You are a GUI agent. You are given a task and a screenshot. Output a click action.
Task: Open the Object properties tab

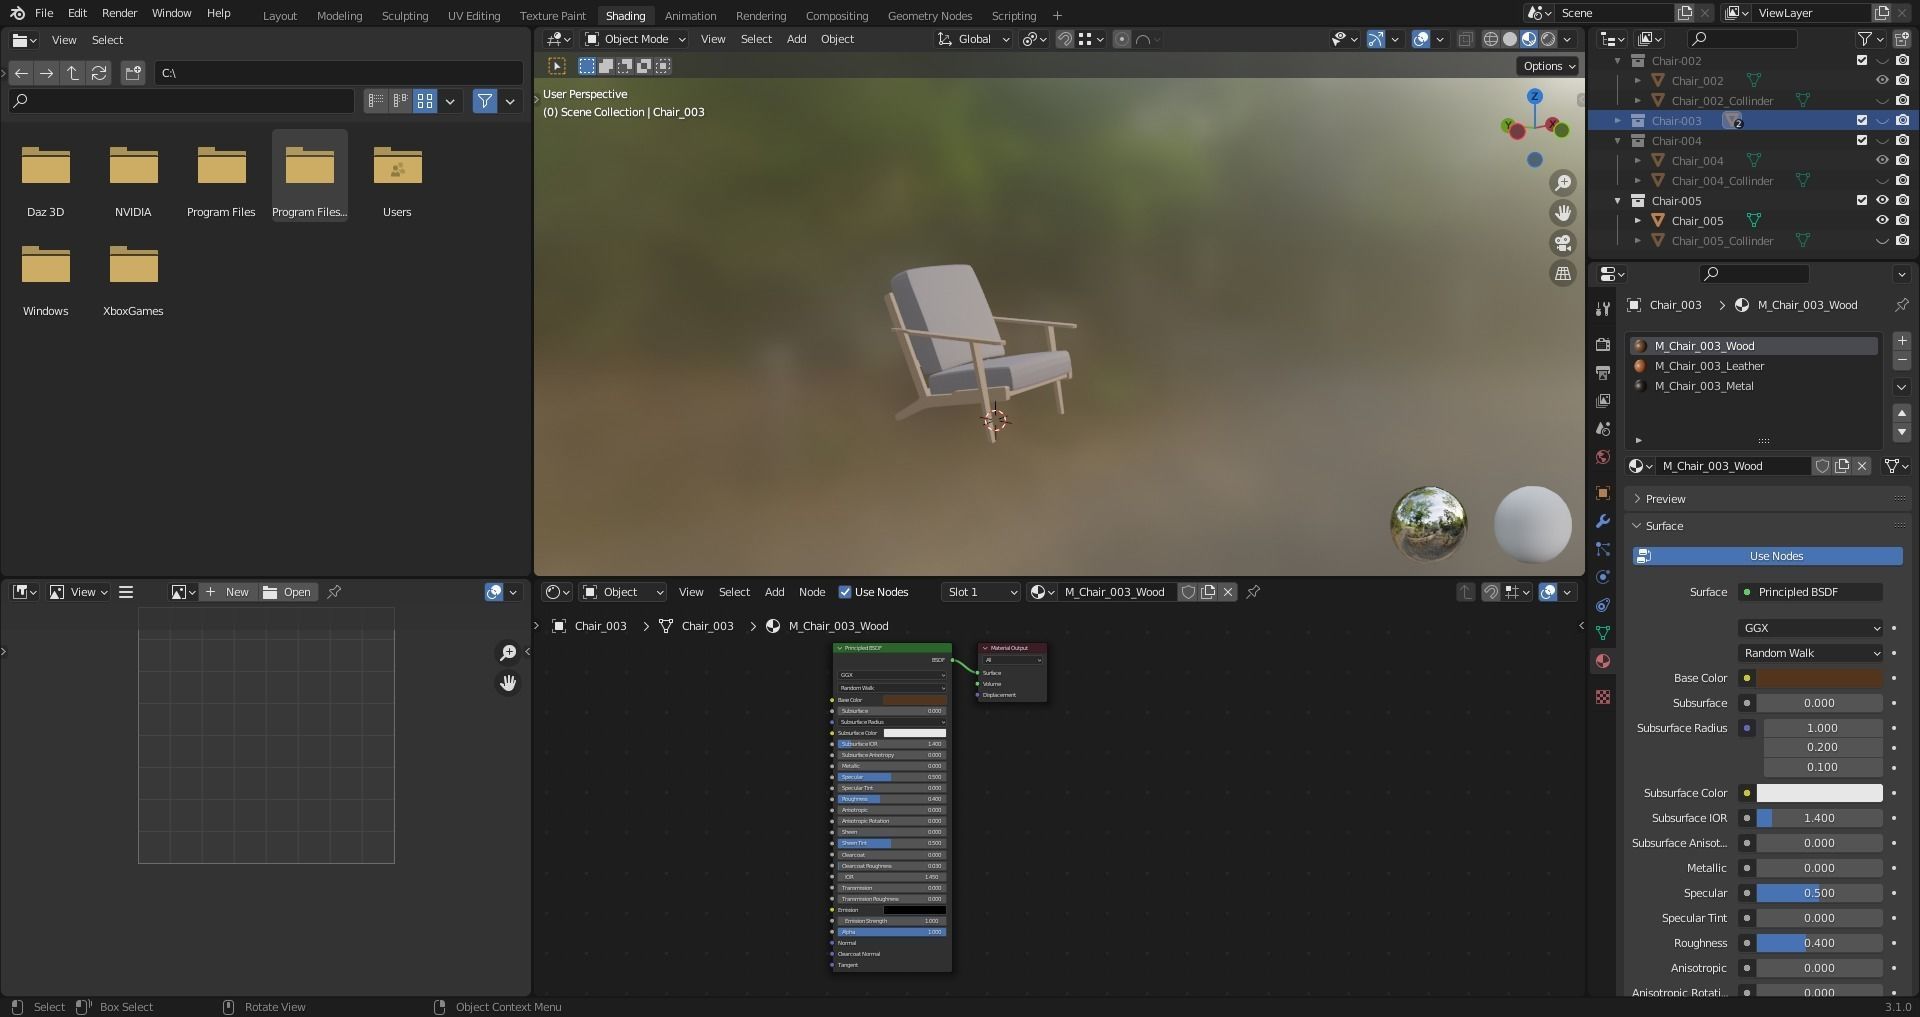click(1603, 493)
